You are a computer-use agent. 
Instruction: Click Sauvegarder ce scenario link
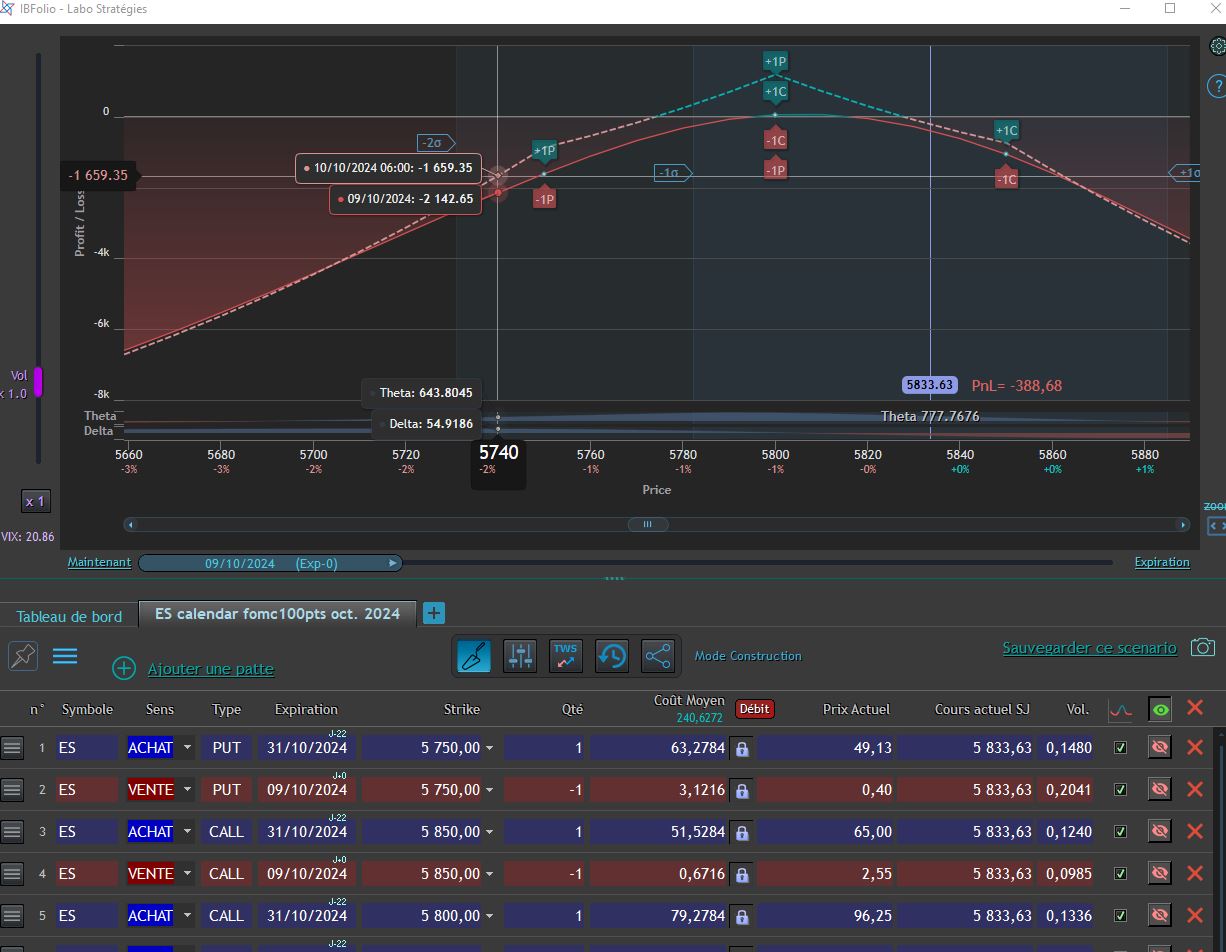[1090, 648]
